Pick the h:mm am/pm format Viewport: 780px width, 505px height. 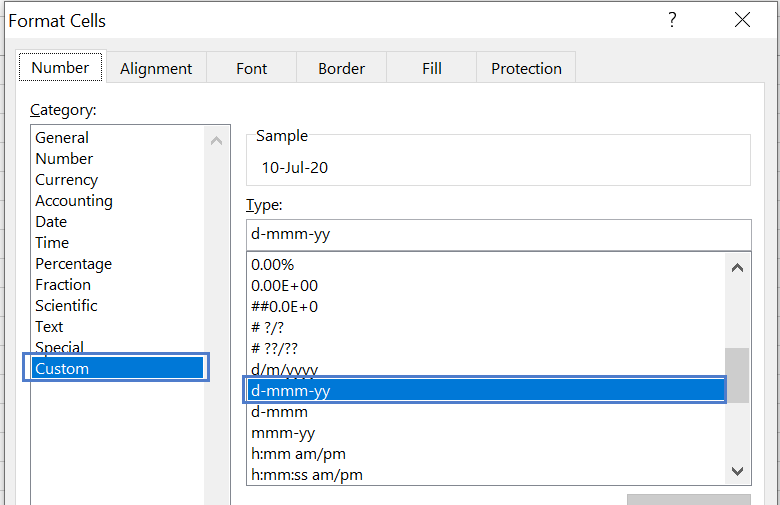(x=298, y=454)
